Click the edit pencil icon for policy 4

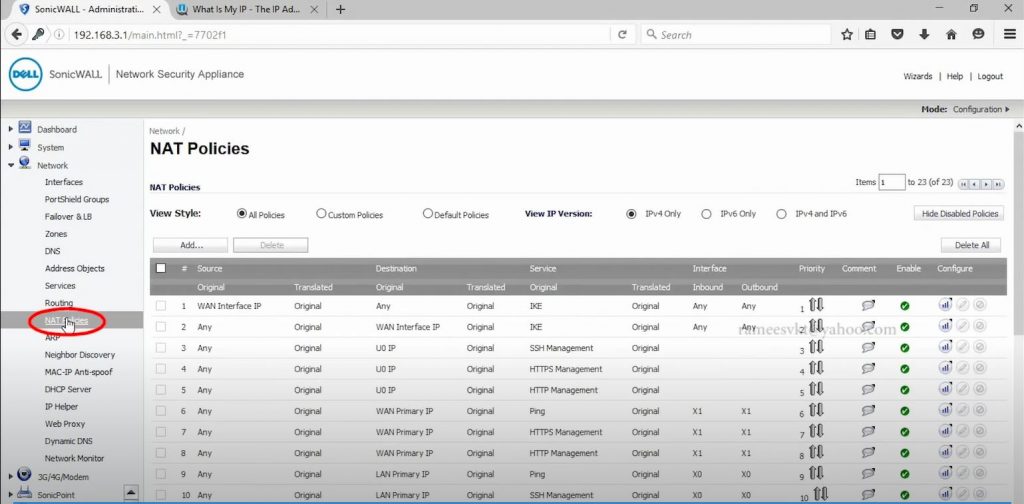(x=963, y=368)
